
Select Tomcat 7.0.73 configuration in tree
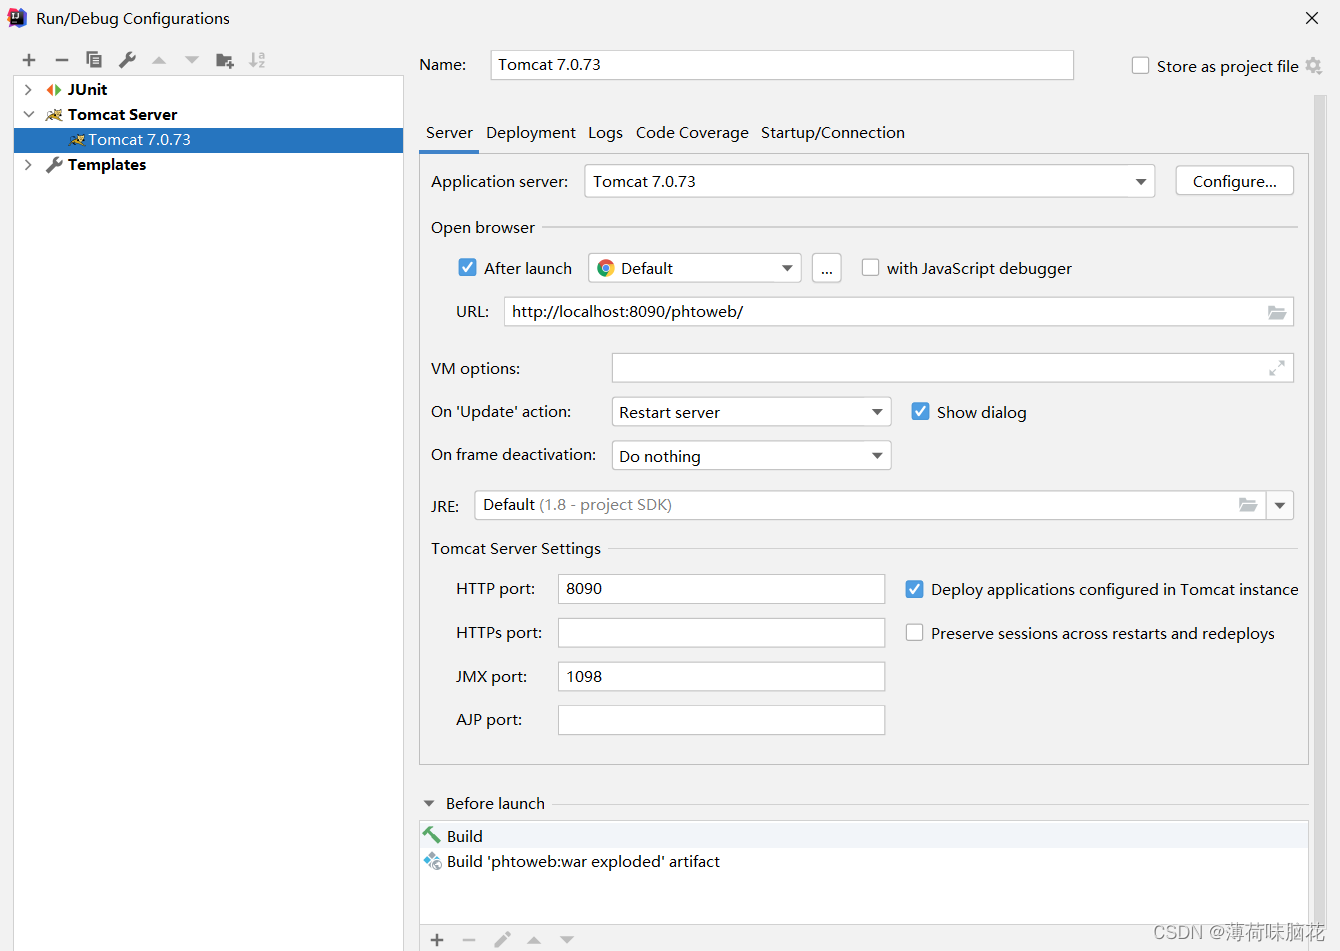208,140
